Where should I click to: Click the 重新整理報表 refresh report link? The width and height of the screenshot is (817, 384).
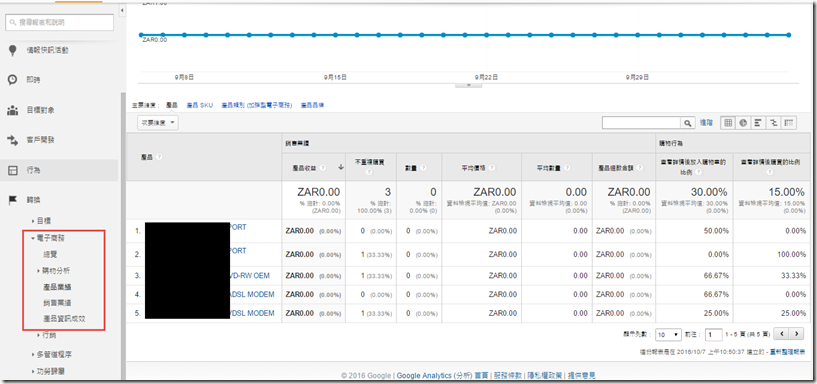(x=788, y=353)
